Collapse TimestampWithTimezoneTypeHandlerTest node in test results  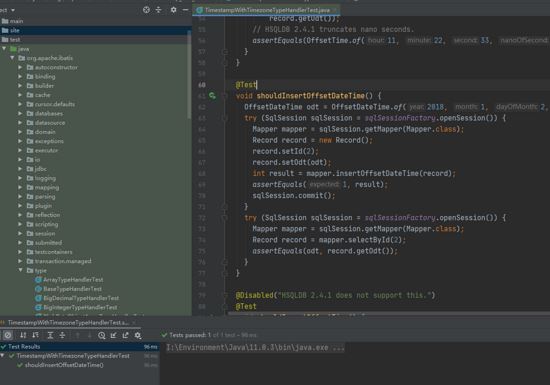[3, 356]
